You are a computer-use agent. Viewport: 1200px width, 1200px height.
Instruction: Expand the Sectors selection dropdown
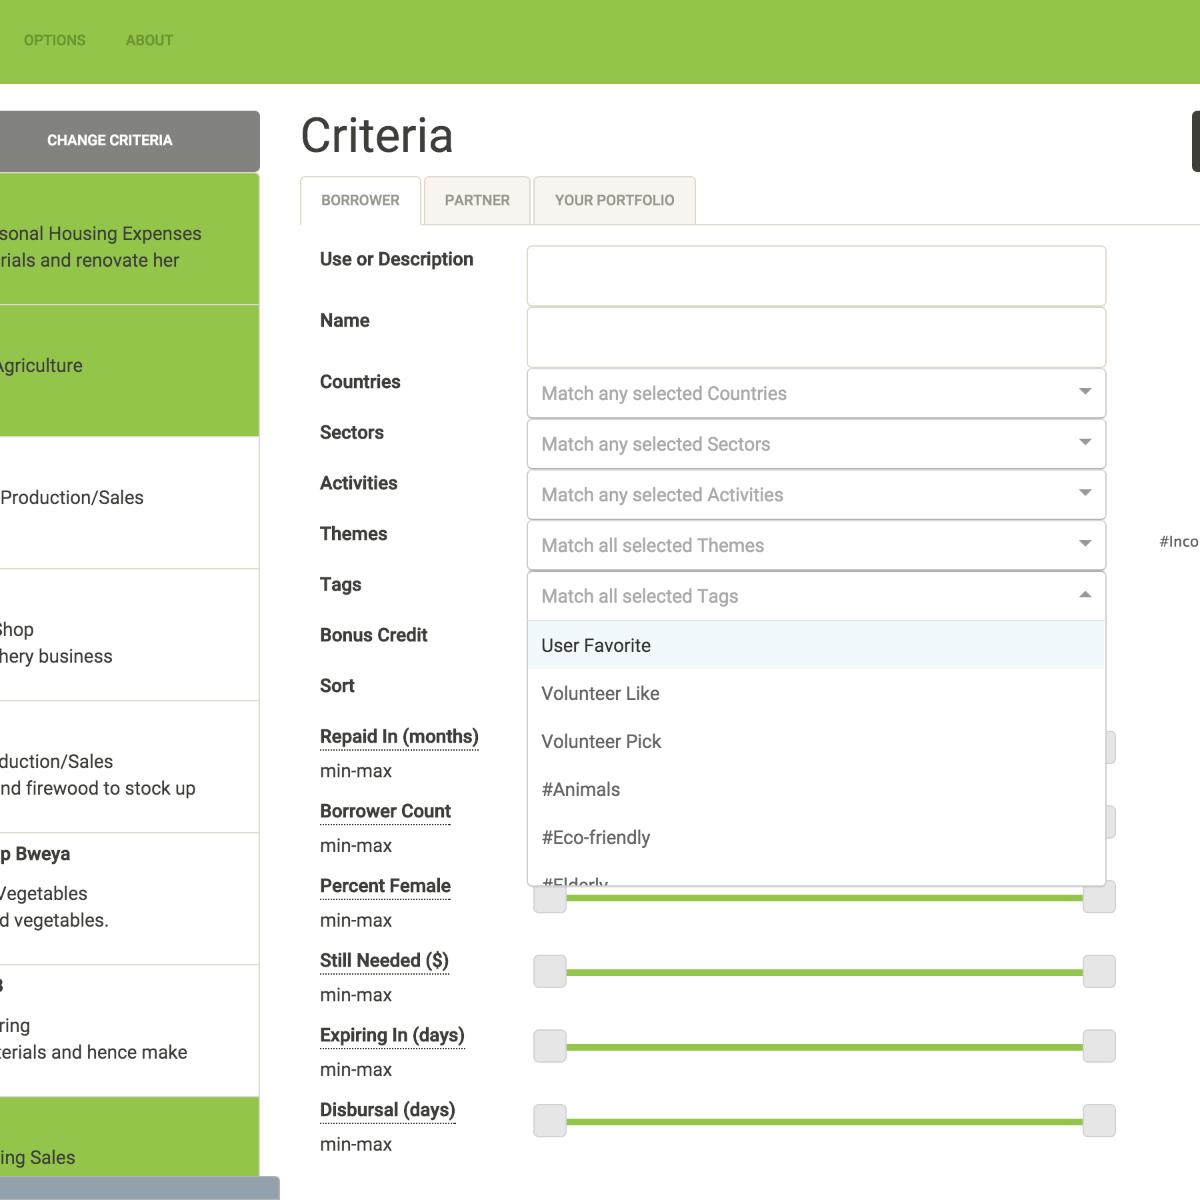pyautogui.click(x=1085, y=444)
